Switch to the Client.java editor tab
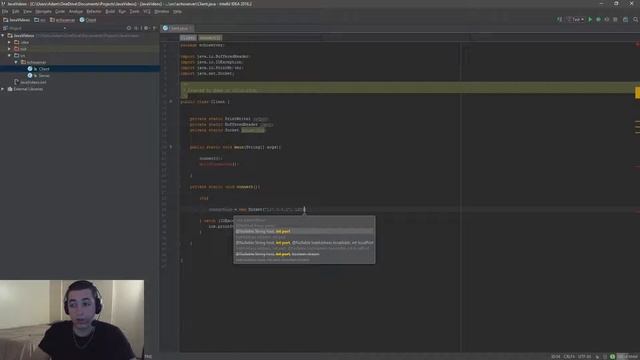The image size is (640, 360). [176, 28]
